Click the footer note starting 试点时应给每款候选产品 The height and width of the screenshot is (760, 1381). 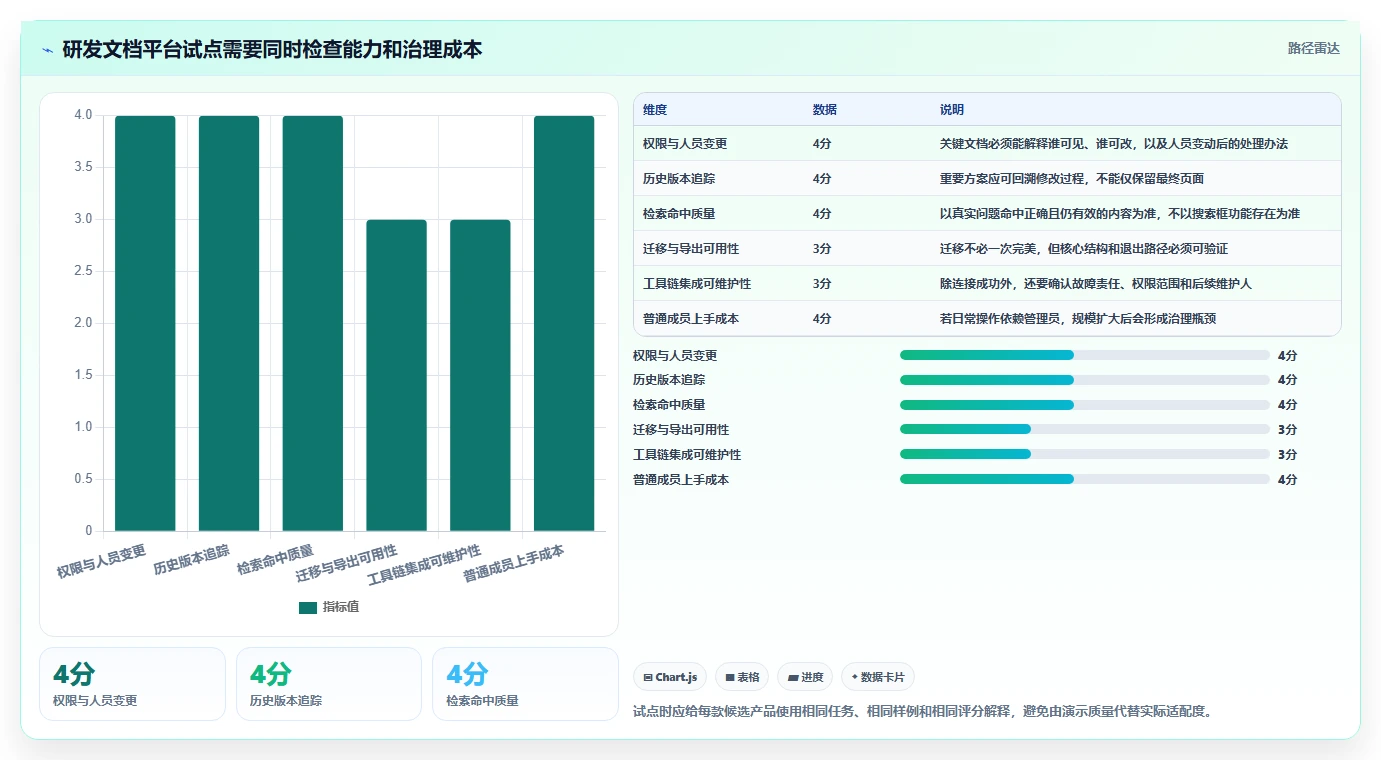pyautogui.click(x=922, y=712)
